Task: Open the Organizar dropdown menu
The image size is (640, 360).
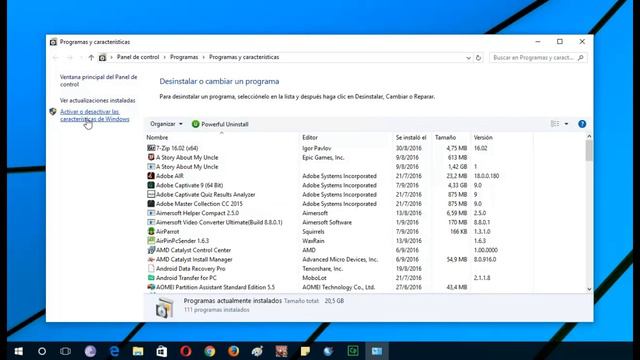Action: (166, 124)
